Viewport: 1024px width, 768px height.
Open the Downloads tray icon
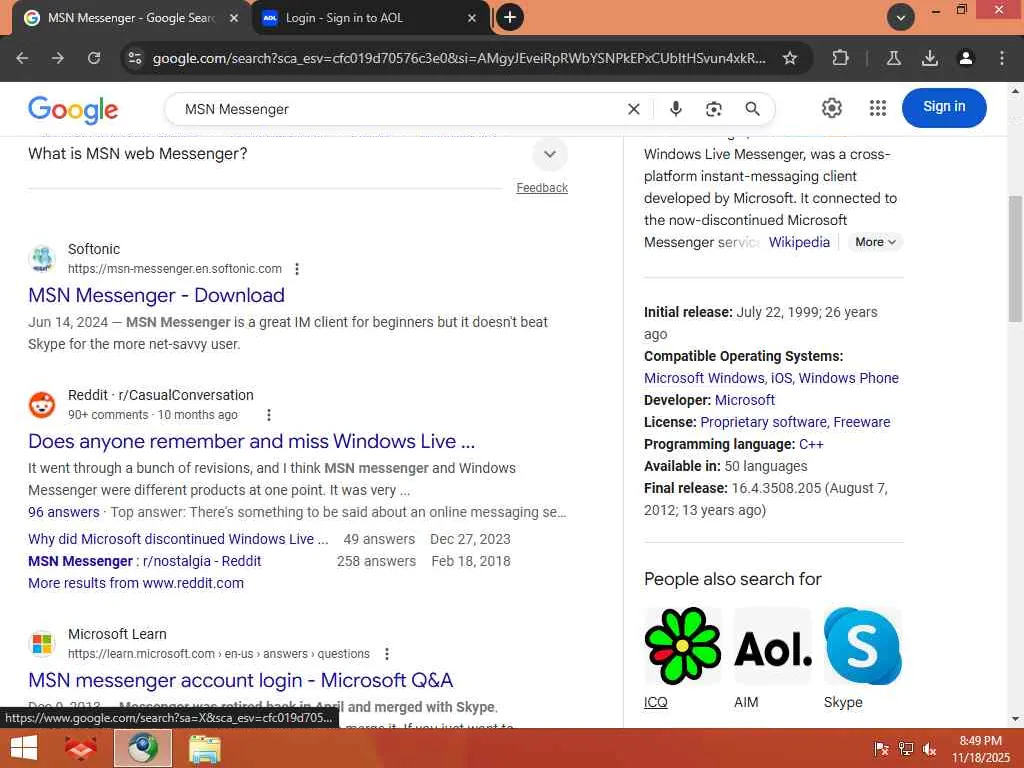(x=930, y=58)
